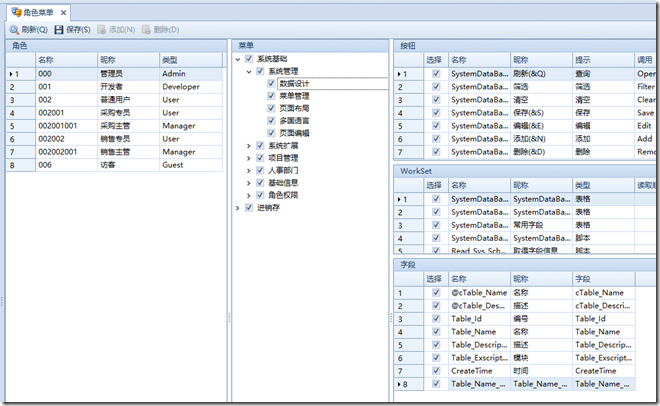Expand the 角色权限 tree node
Screen dimensions: 660x406
[249, 196]
